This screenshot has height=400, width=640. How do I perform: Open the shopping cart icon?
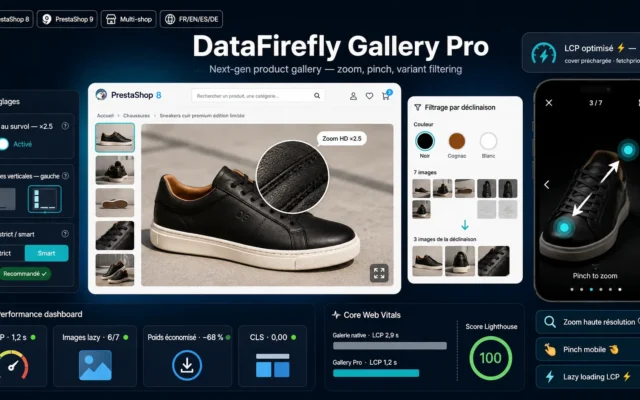tap(385, 96)
